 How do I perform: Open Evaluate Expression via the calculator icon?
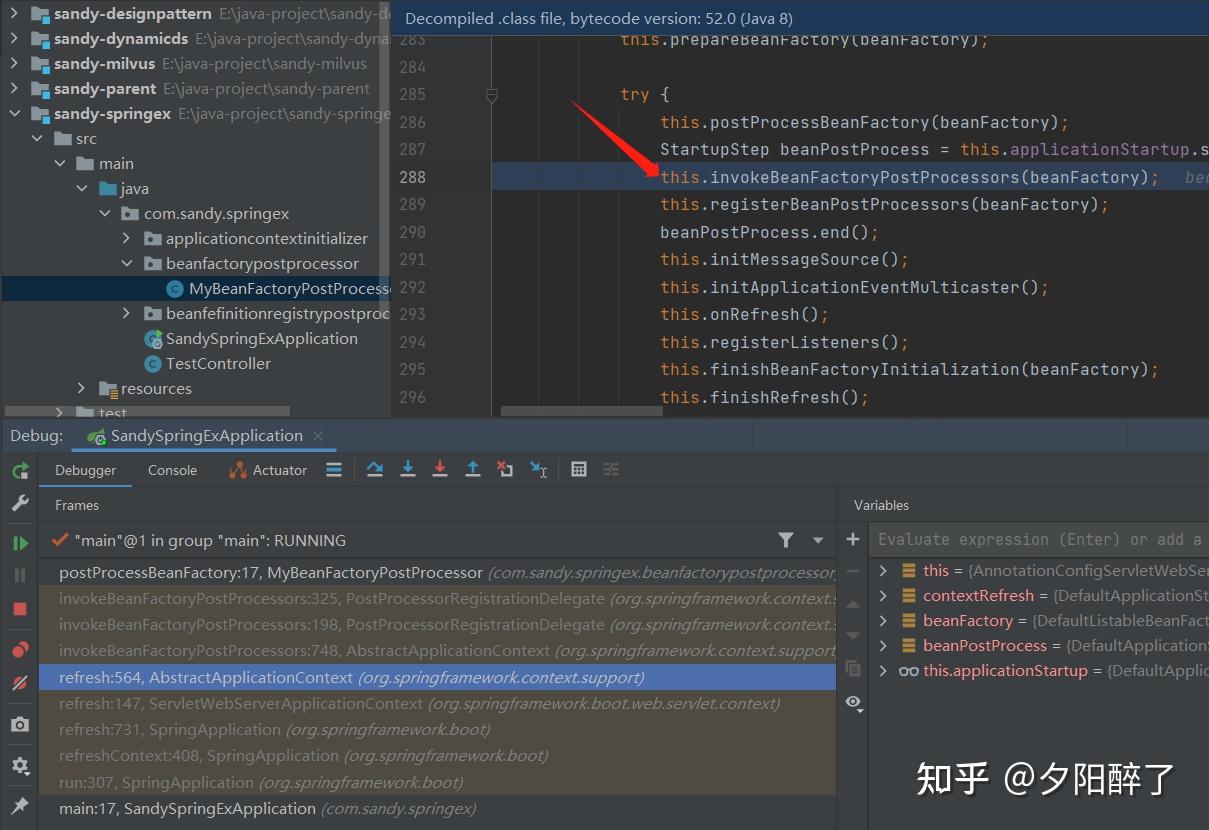[x=579, y=469]
